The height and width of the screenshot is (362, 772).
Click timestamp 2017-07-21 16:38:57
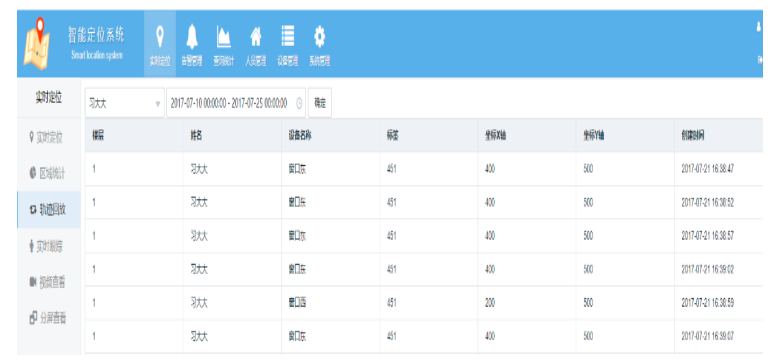[708, 236]
